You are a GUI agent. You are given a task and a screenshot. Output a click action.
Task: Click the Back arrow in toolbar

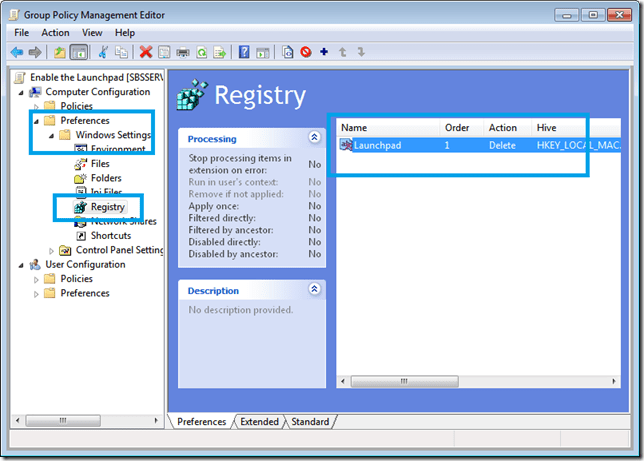coord(16,52)
